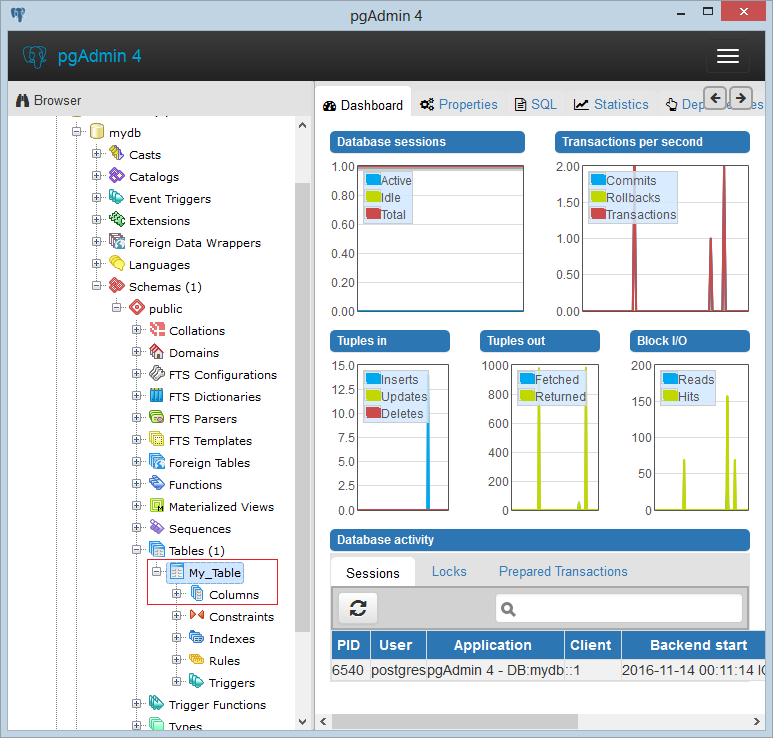The image size is (773, 738).
Task: Click the Materialized Views icon
Action: pos(157,506)
